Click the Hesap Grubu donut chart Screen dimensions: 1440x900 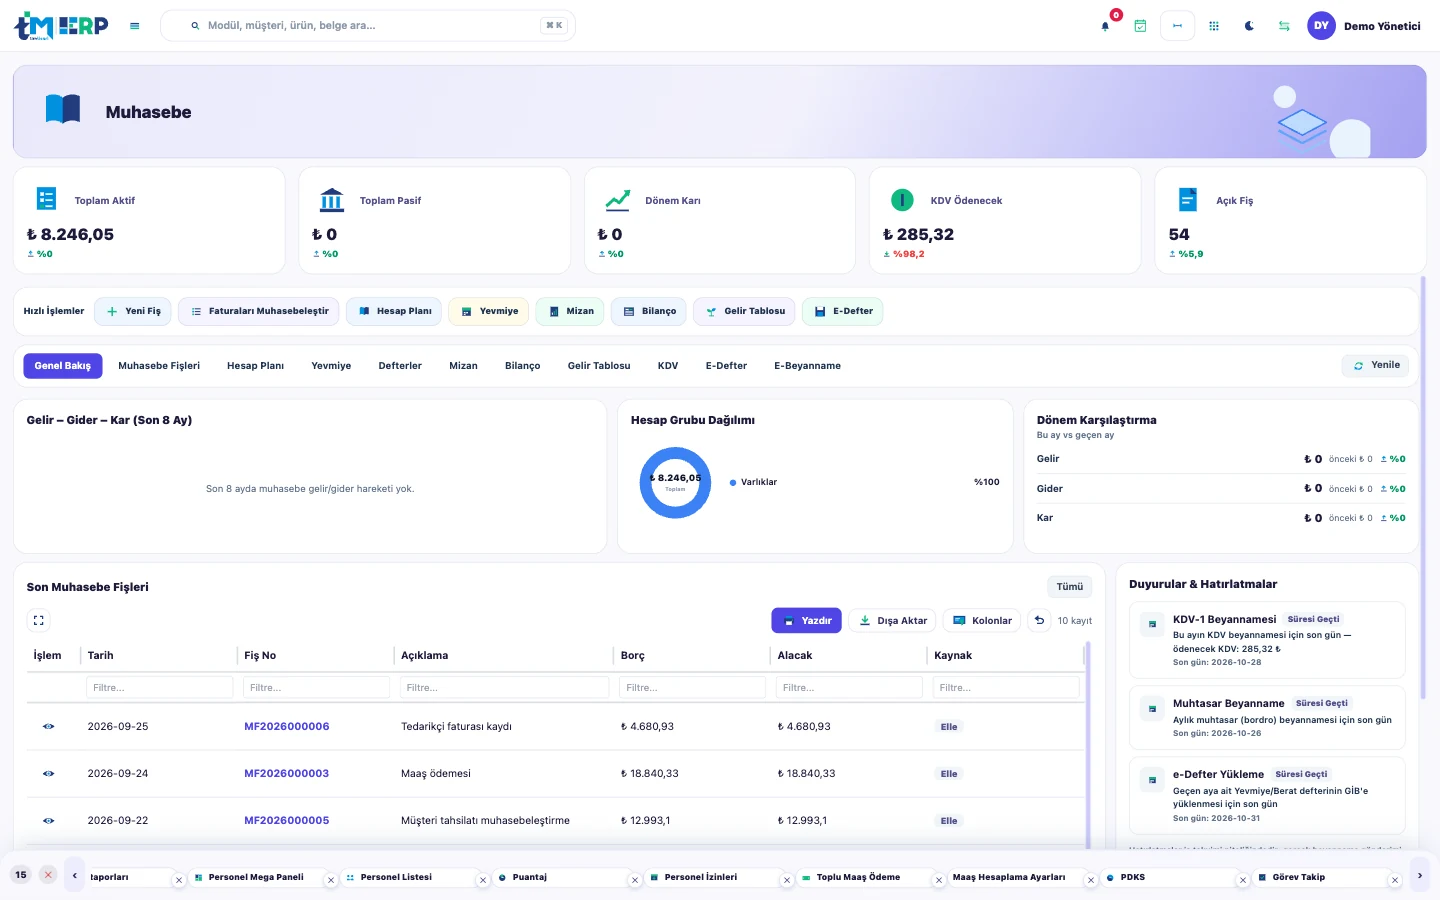[675, 482]
